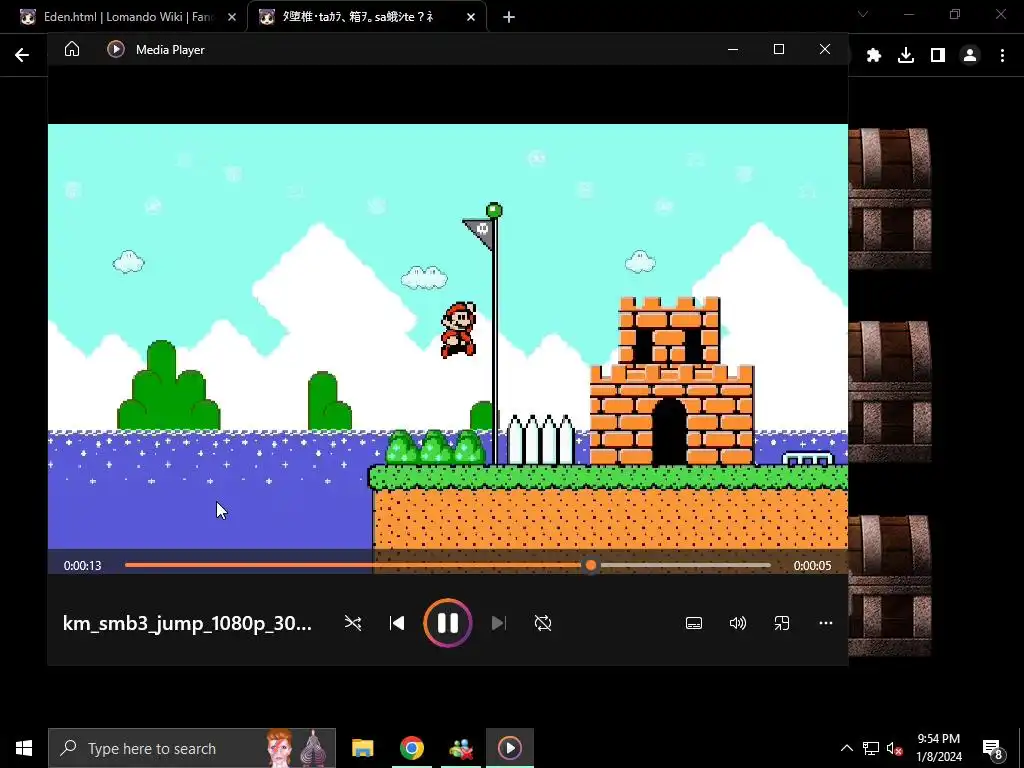Click the orange seek bar handle
The height and width of the screenshot is (768, 1024).
tap(590, 566)
